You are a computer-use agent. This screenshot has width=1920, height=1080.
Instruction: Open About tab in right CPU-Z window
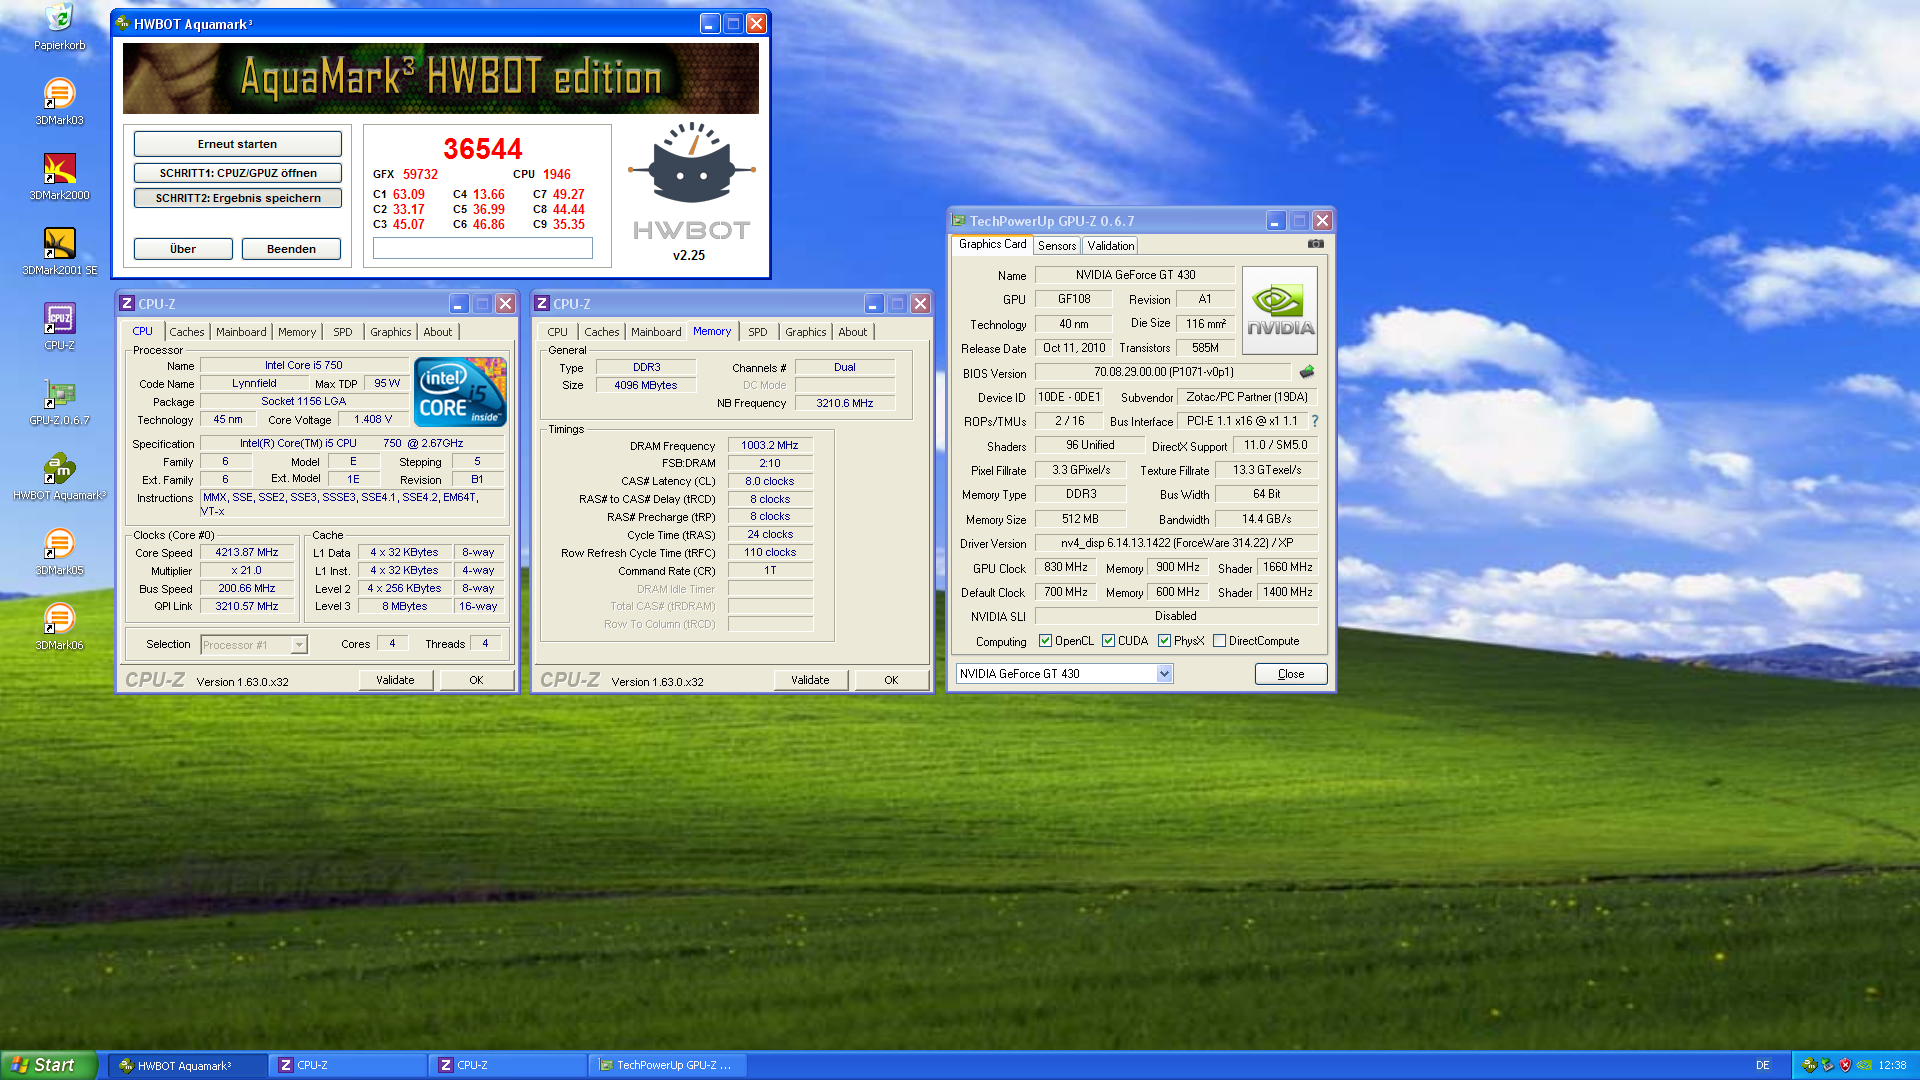point(853,332)
